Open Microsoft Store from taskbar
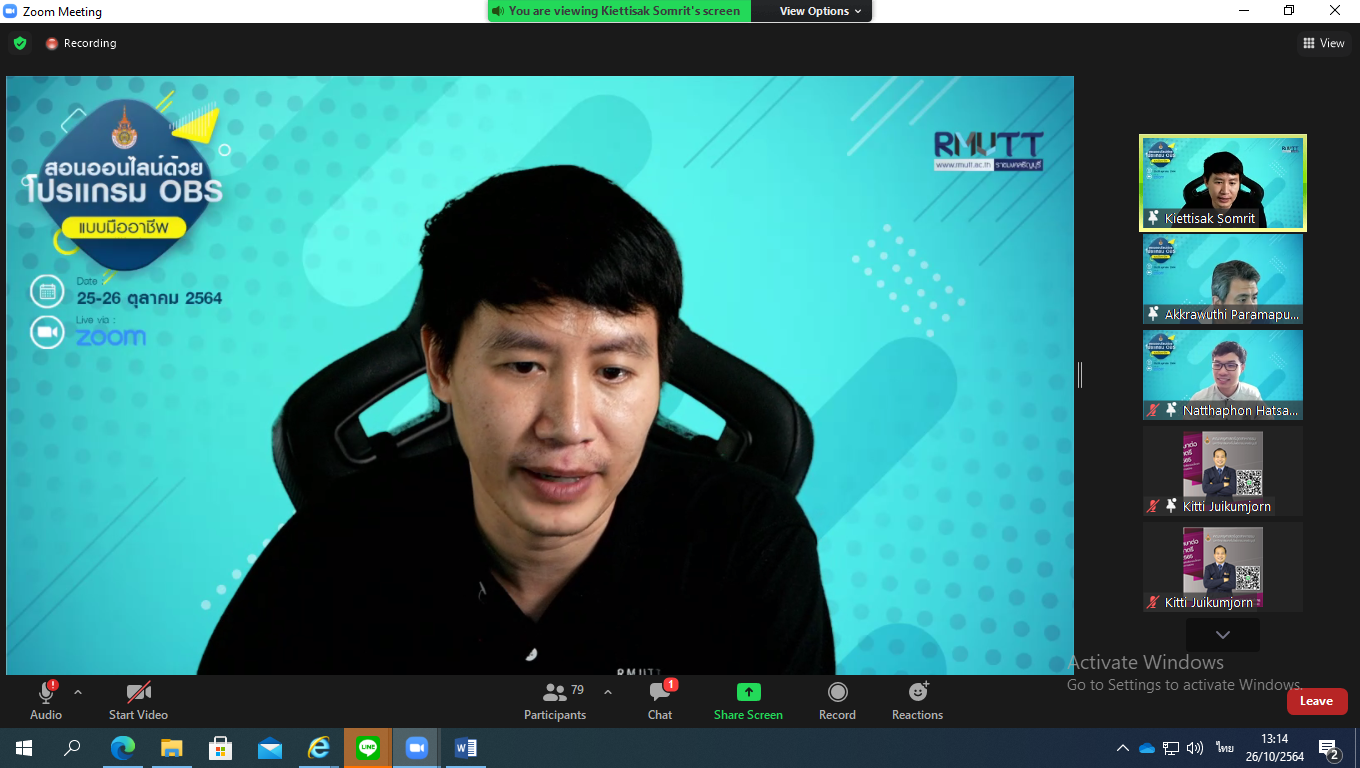Viewport: 1360px width, 768px height. point(220,748)
